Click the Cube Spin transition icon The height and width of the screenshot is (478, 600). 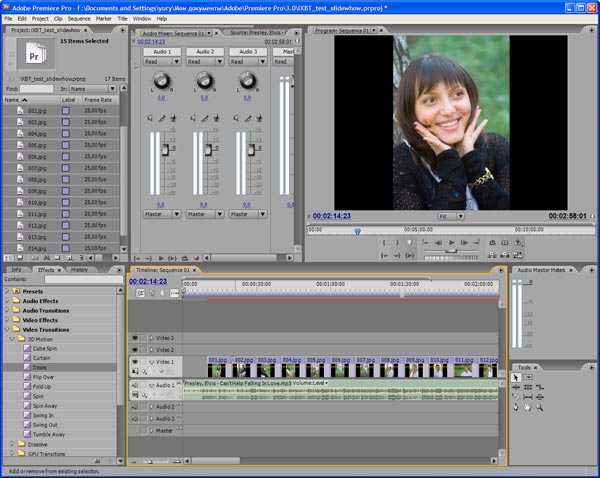28,350
